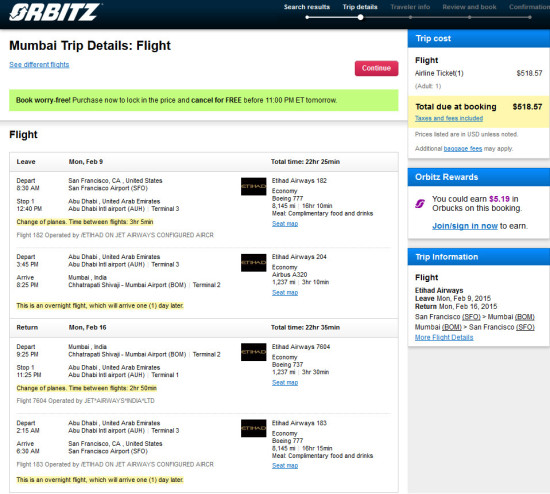Click Total time: 22hr 35min text

(x=305, y=327)
